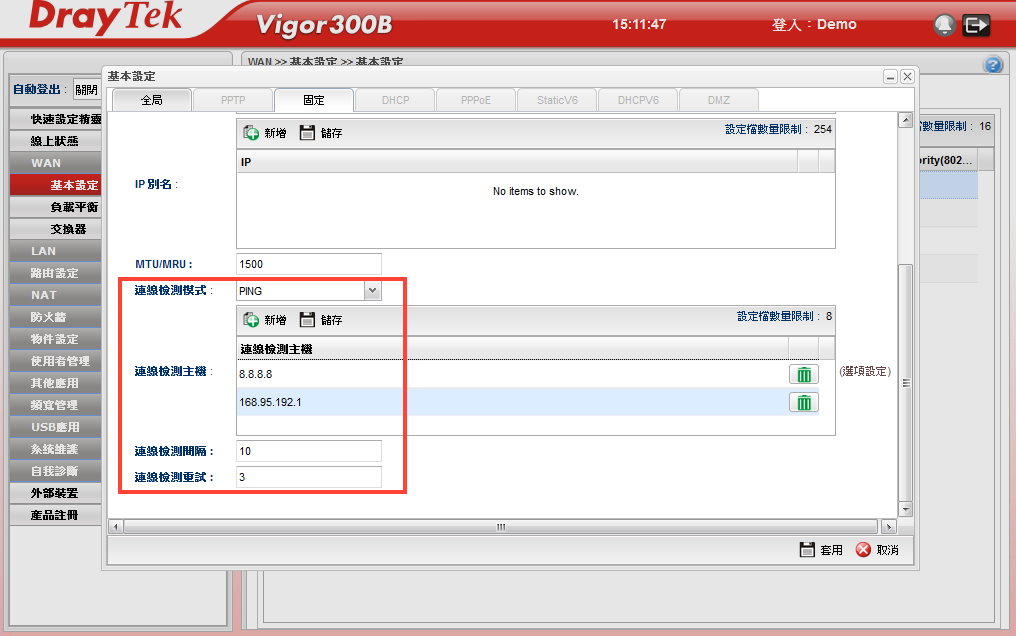This screenshot has height=636, width=1016.
Task: Click the 取消 cancel button
Action: (x=877, y=550)
